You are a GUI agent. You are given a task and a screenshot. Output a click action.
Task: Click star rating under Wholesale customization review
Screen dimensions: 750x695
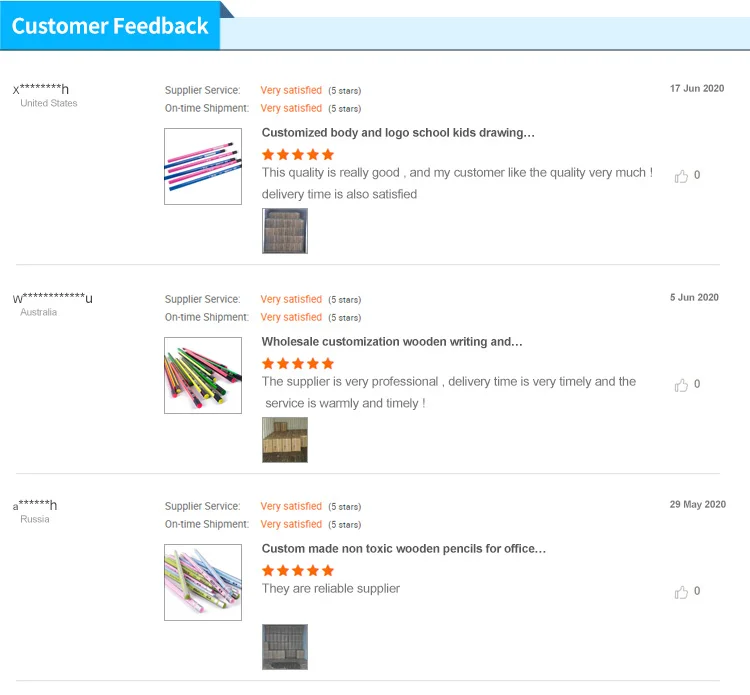tap(298, 363)
